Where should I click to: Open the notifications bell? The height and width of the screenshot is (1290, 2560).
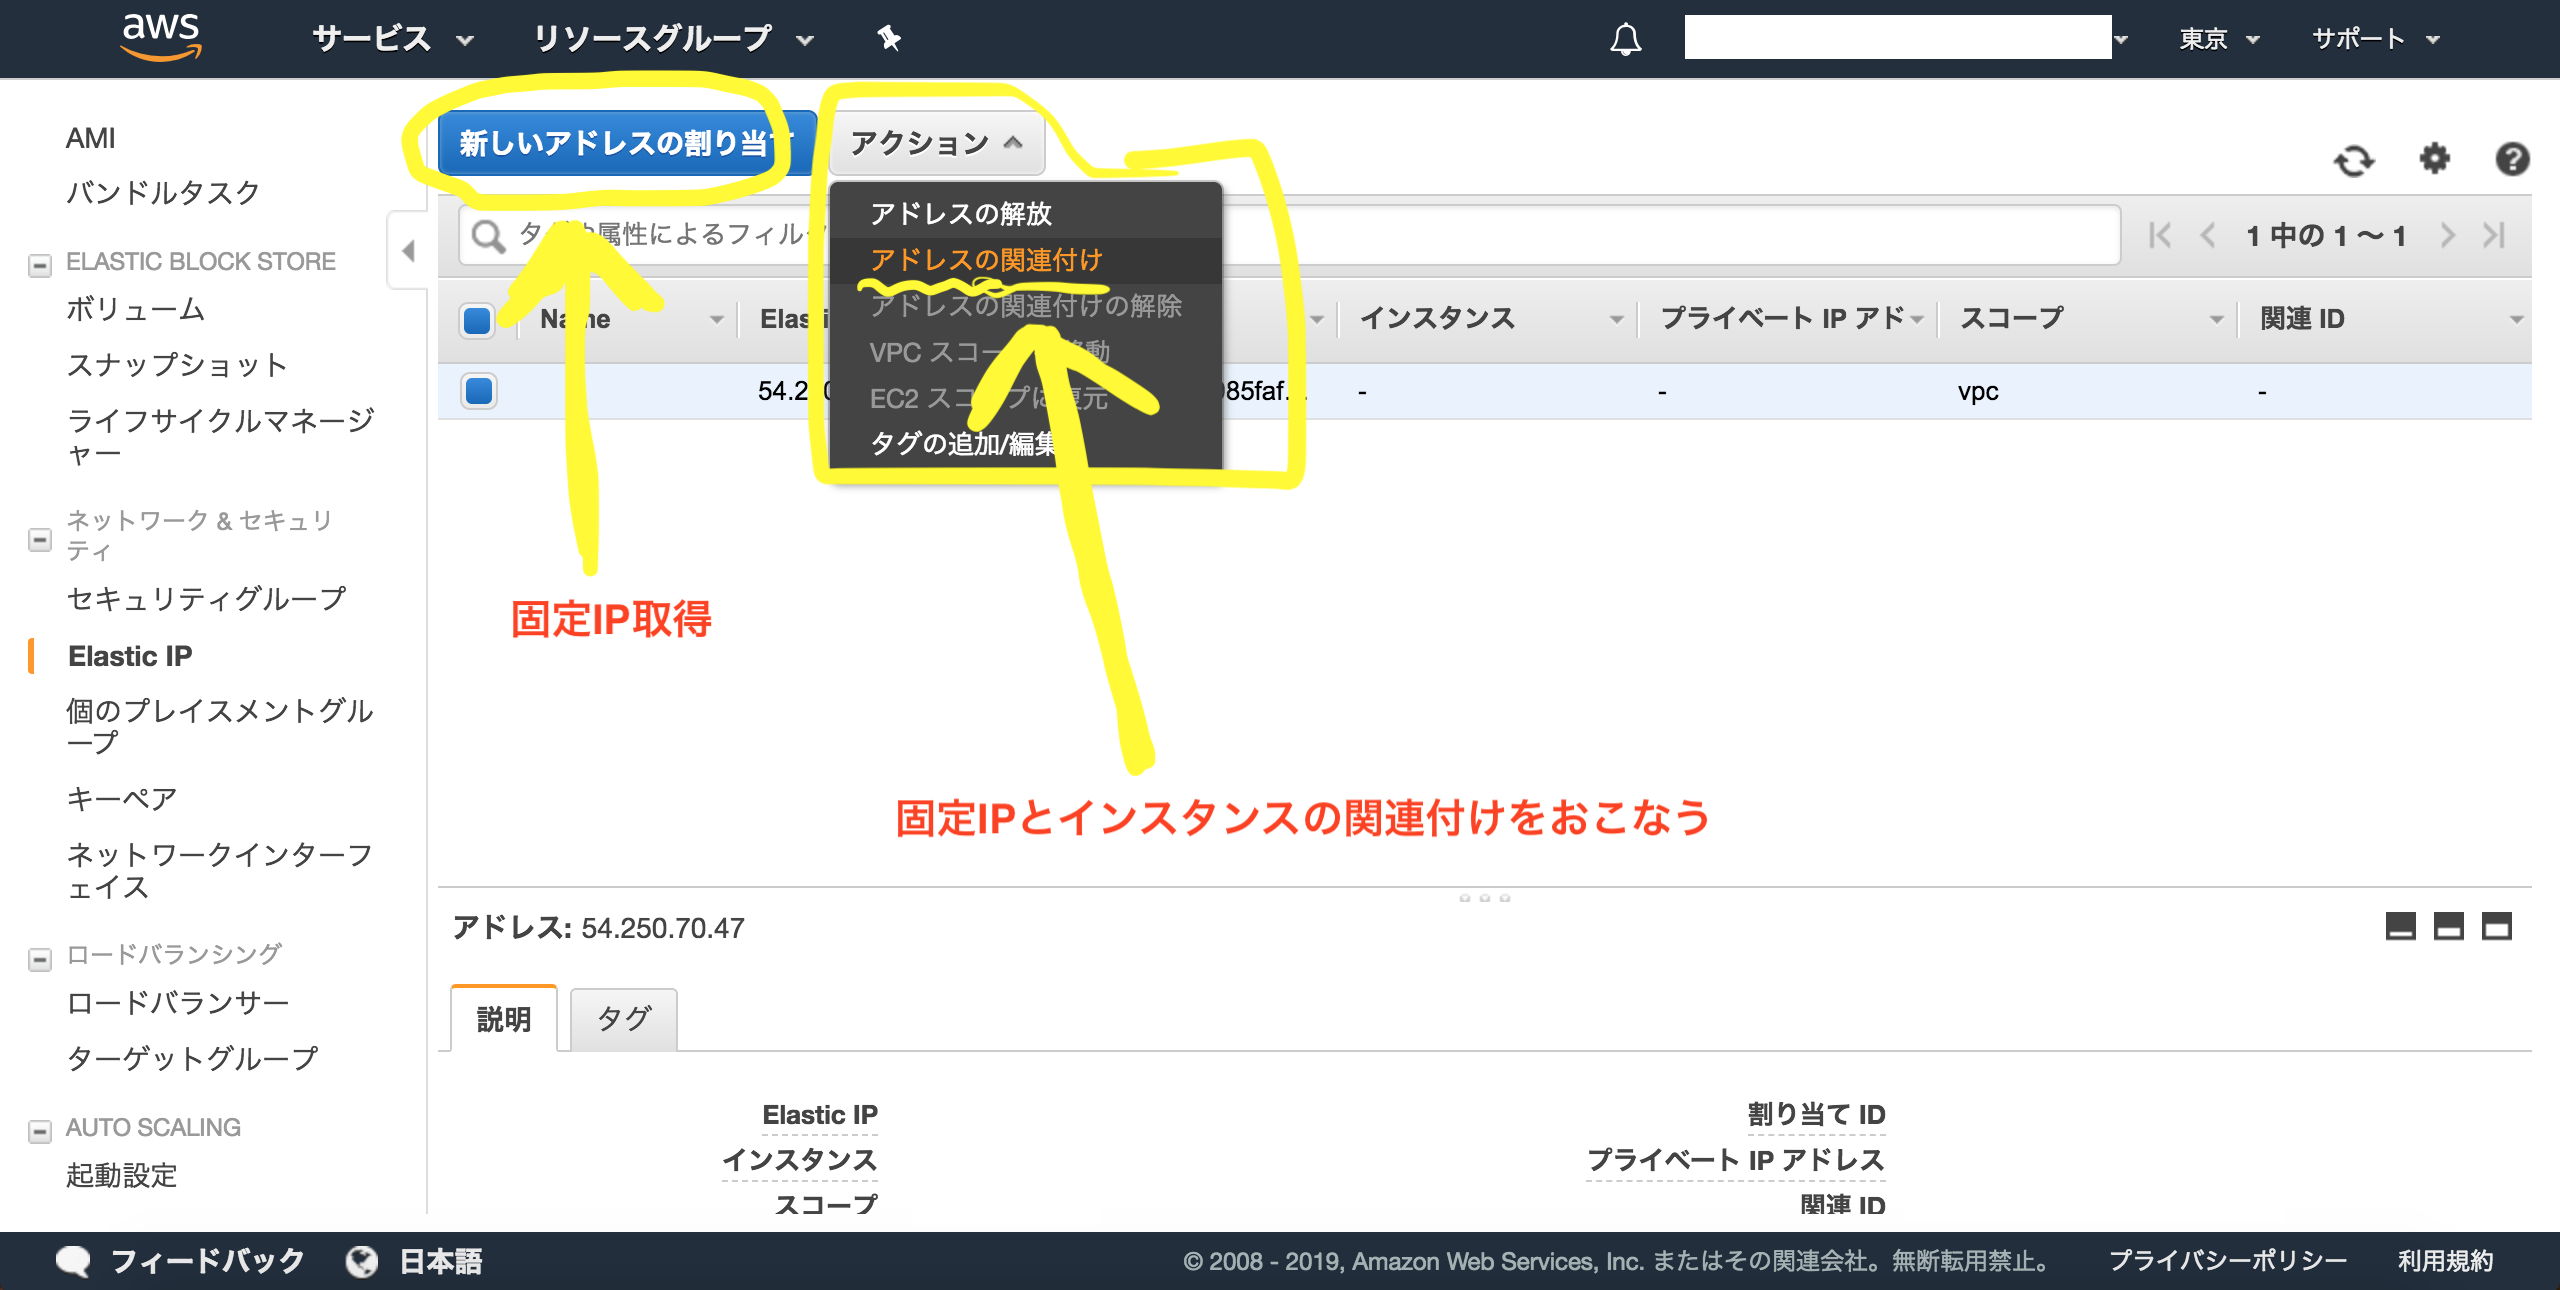pos(1625,39)
